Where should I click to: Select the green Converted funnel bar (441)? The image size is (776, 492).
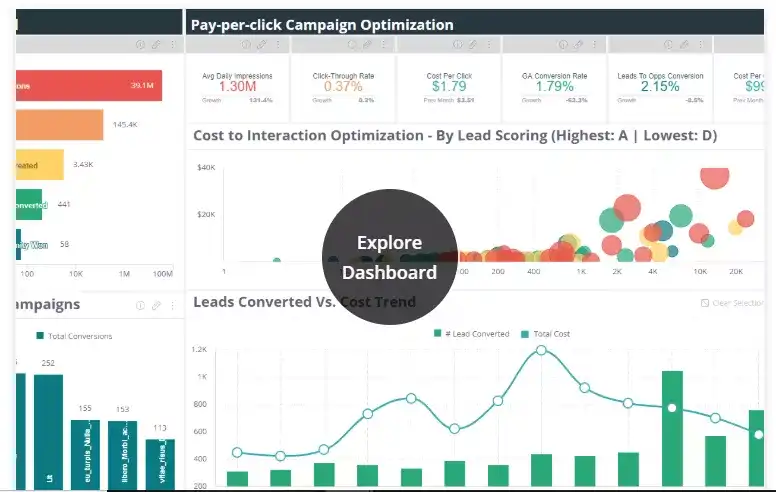(x=29, y=204)
